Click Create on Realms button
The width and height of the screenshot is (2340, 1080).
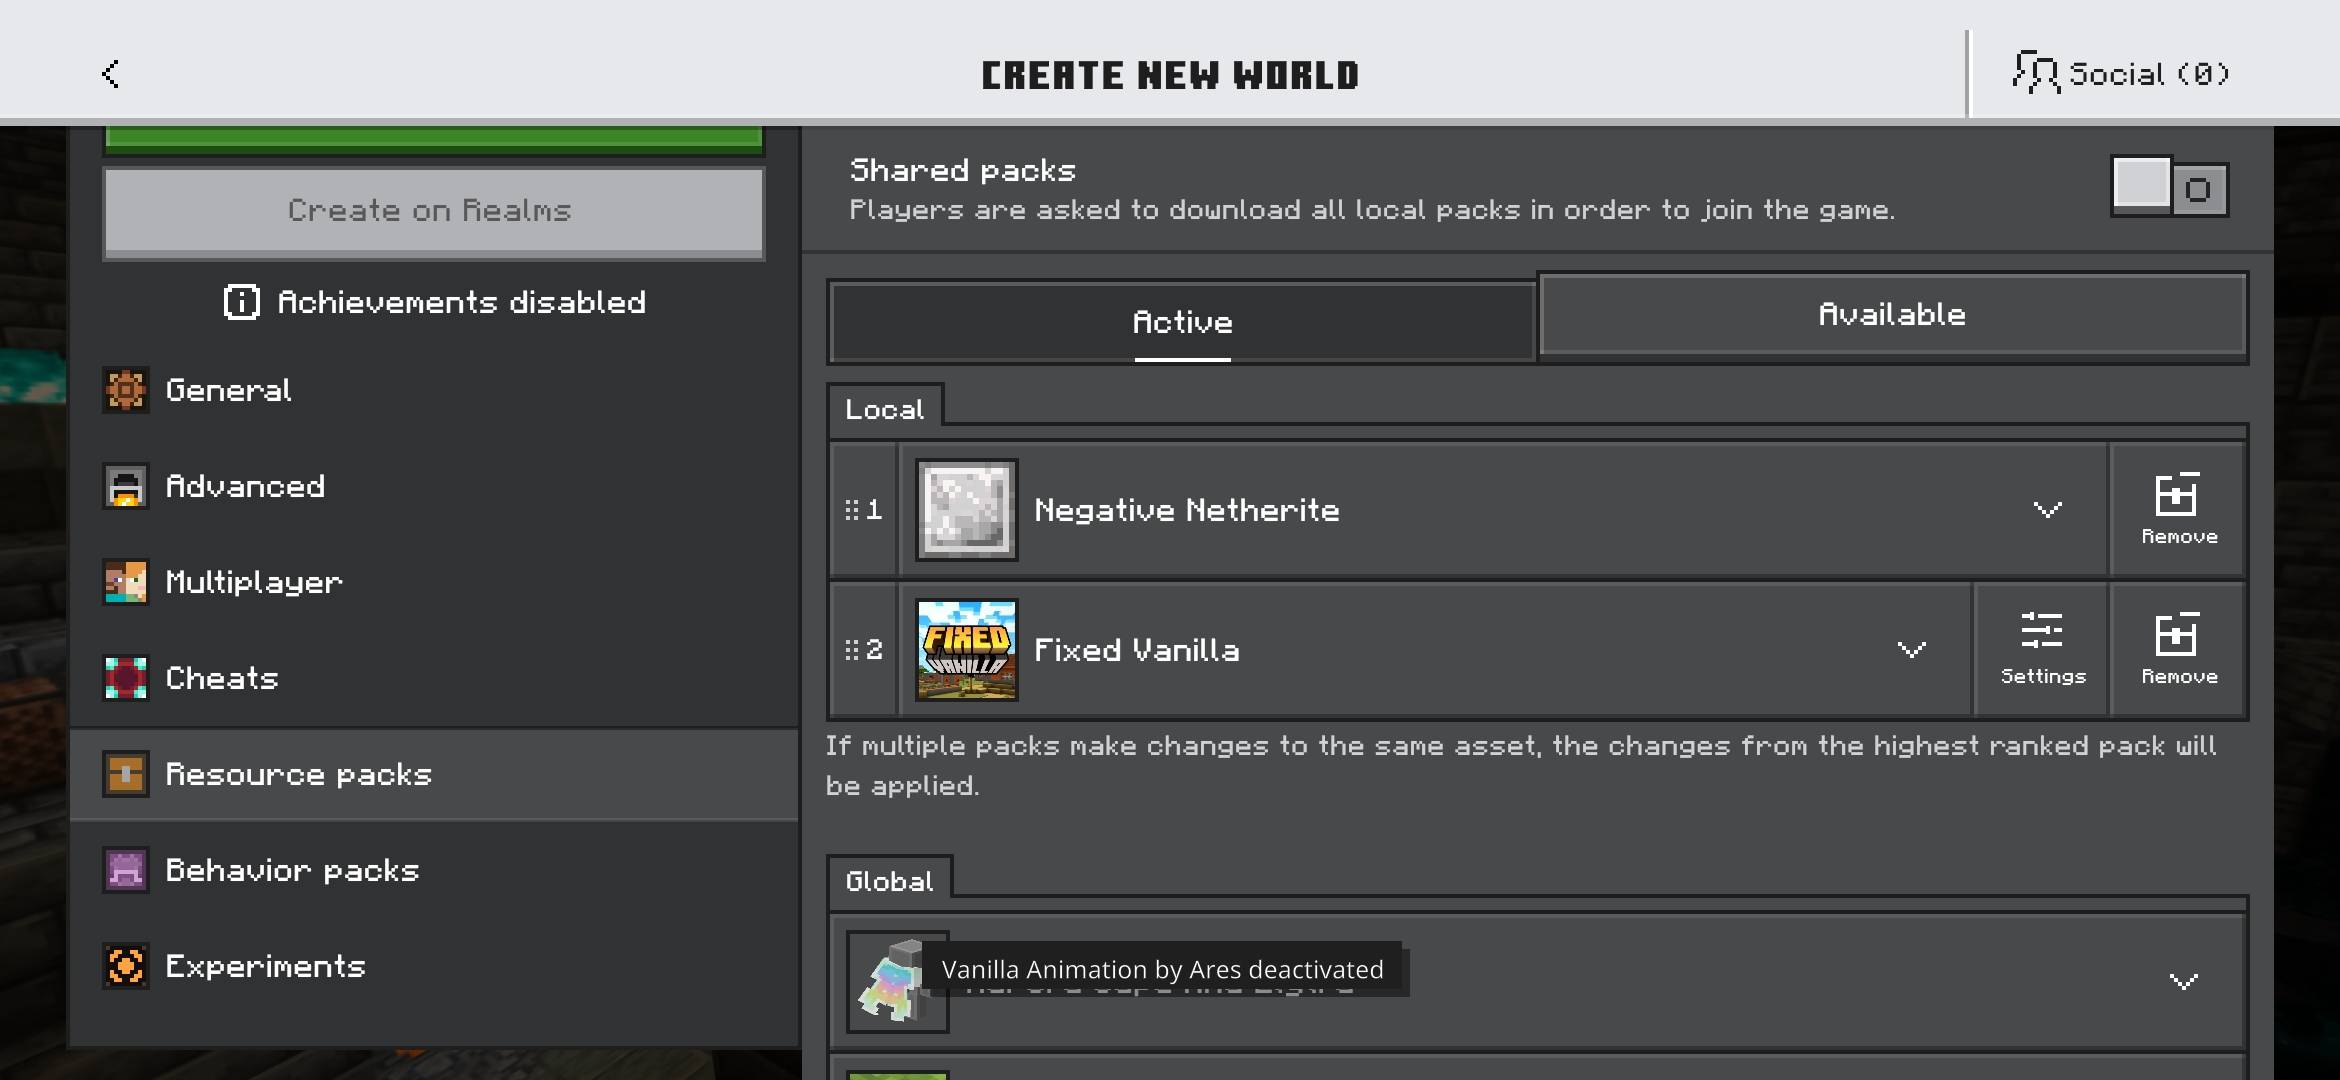[433, 212]
